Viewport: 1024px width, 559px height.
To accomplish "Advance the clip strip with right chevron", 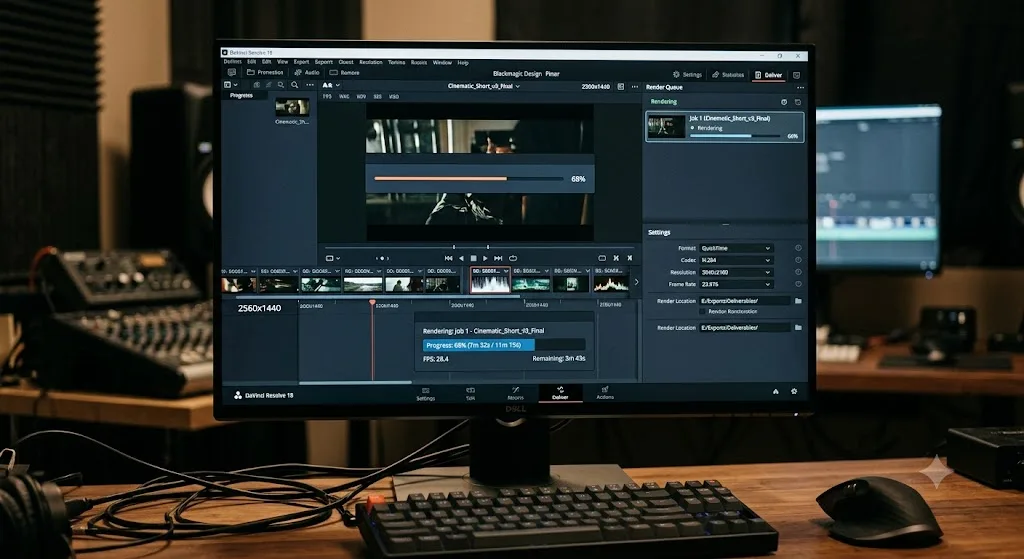I will pos(636,282).
